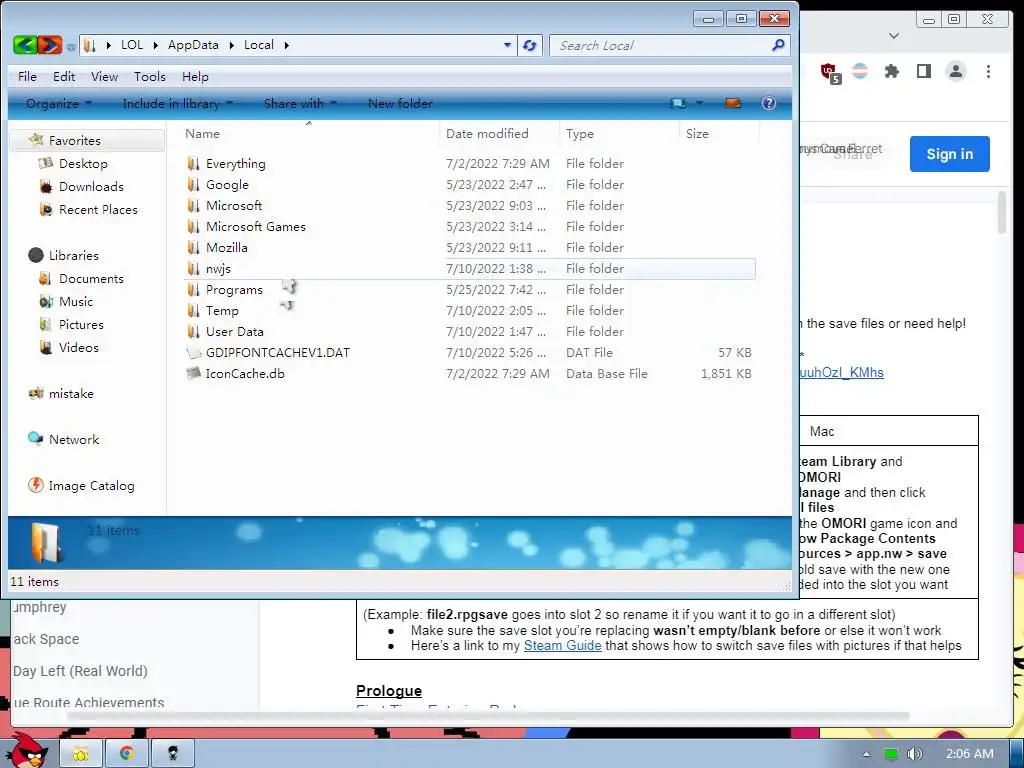Click the Angry Birds start button
The width and height of the screenshot is (1024, 768).
27,750
